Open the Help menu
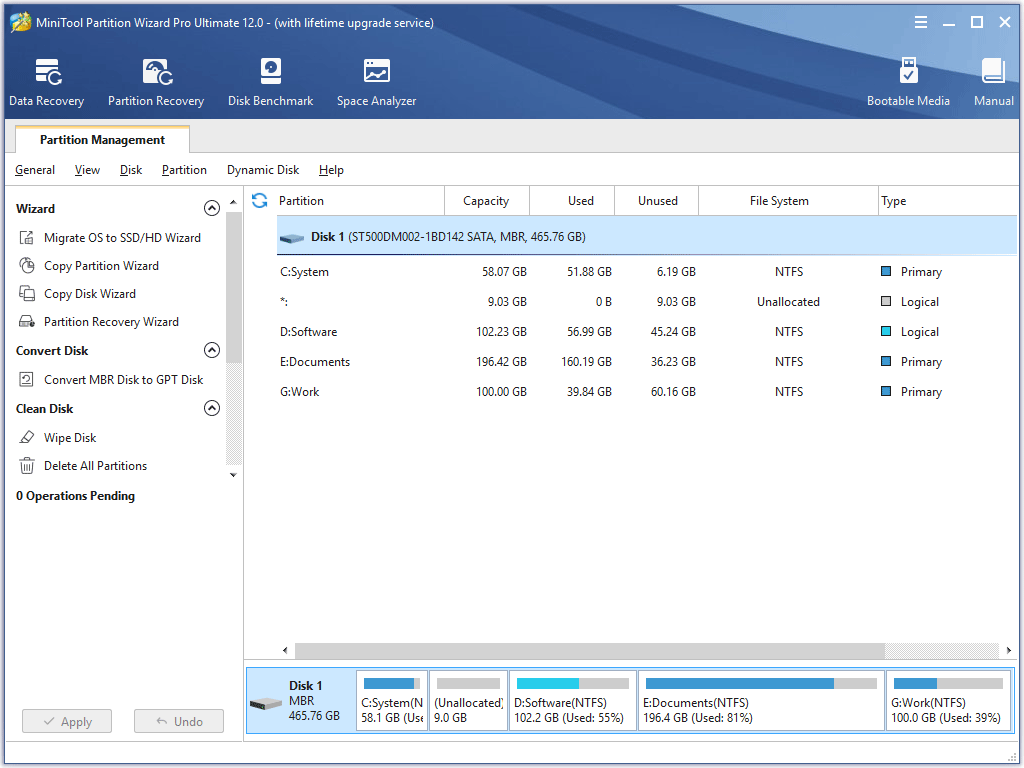1024x768 pixels. click(331, 170)
